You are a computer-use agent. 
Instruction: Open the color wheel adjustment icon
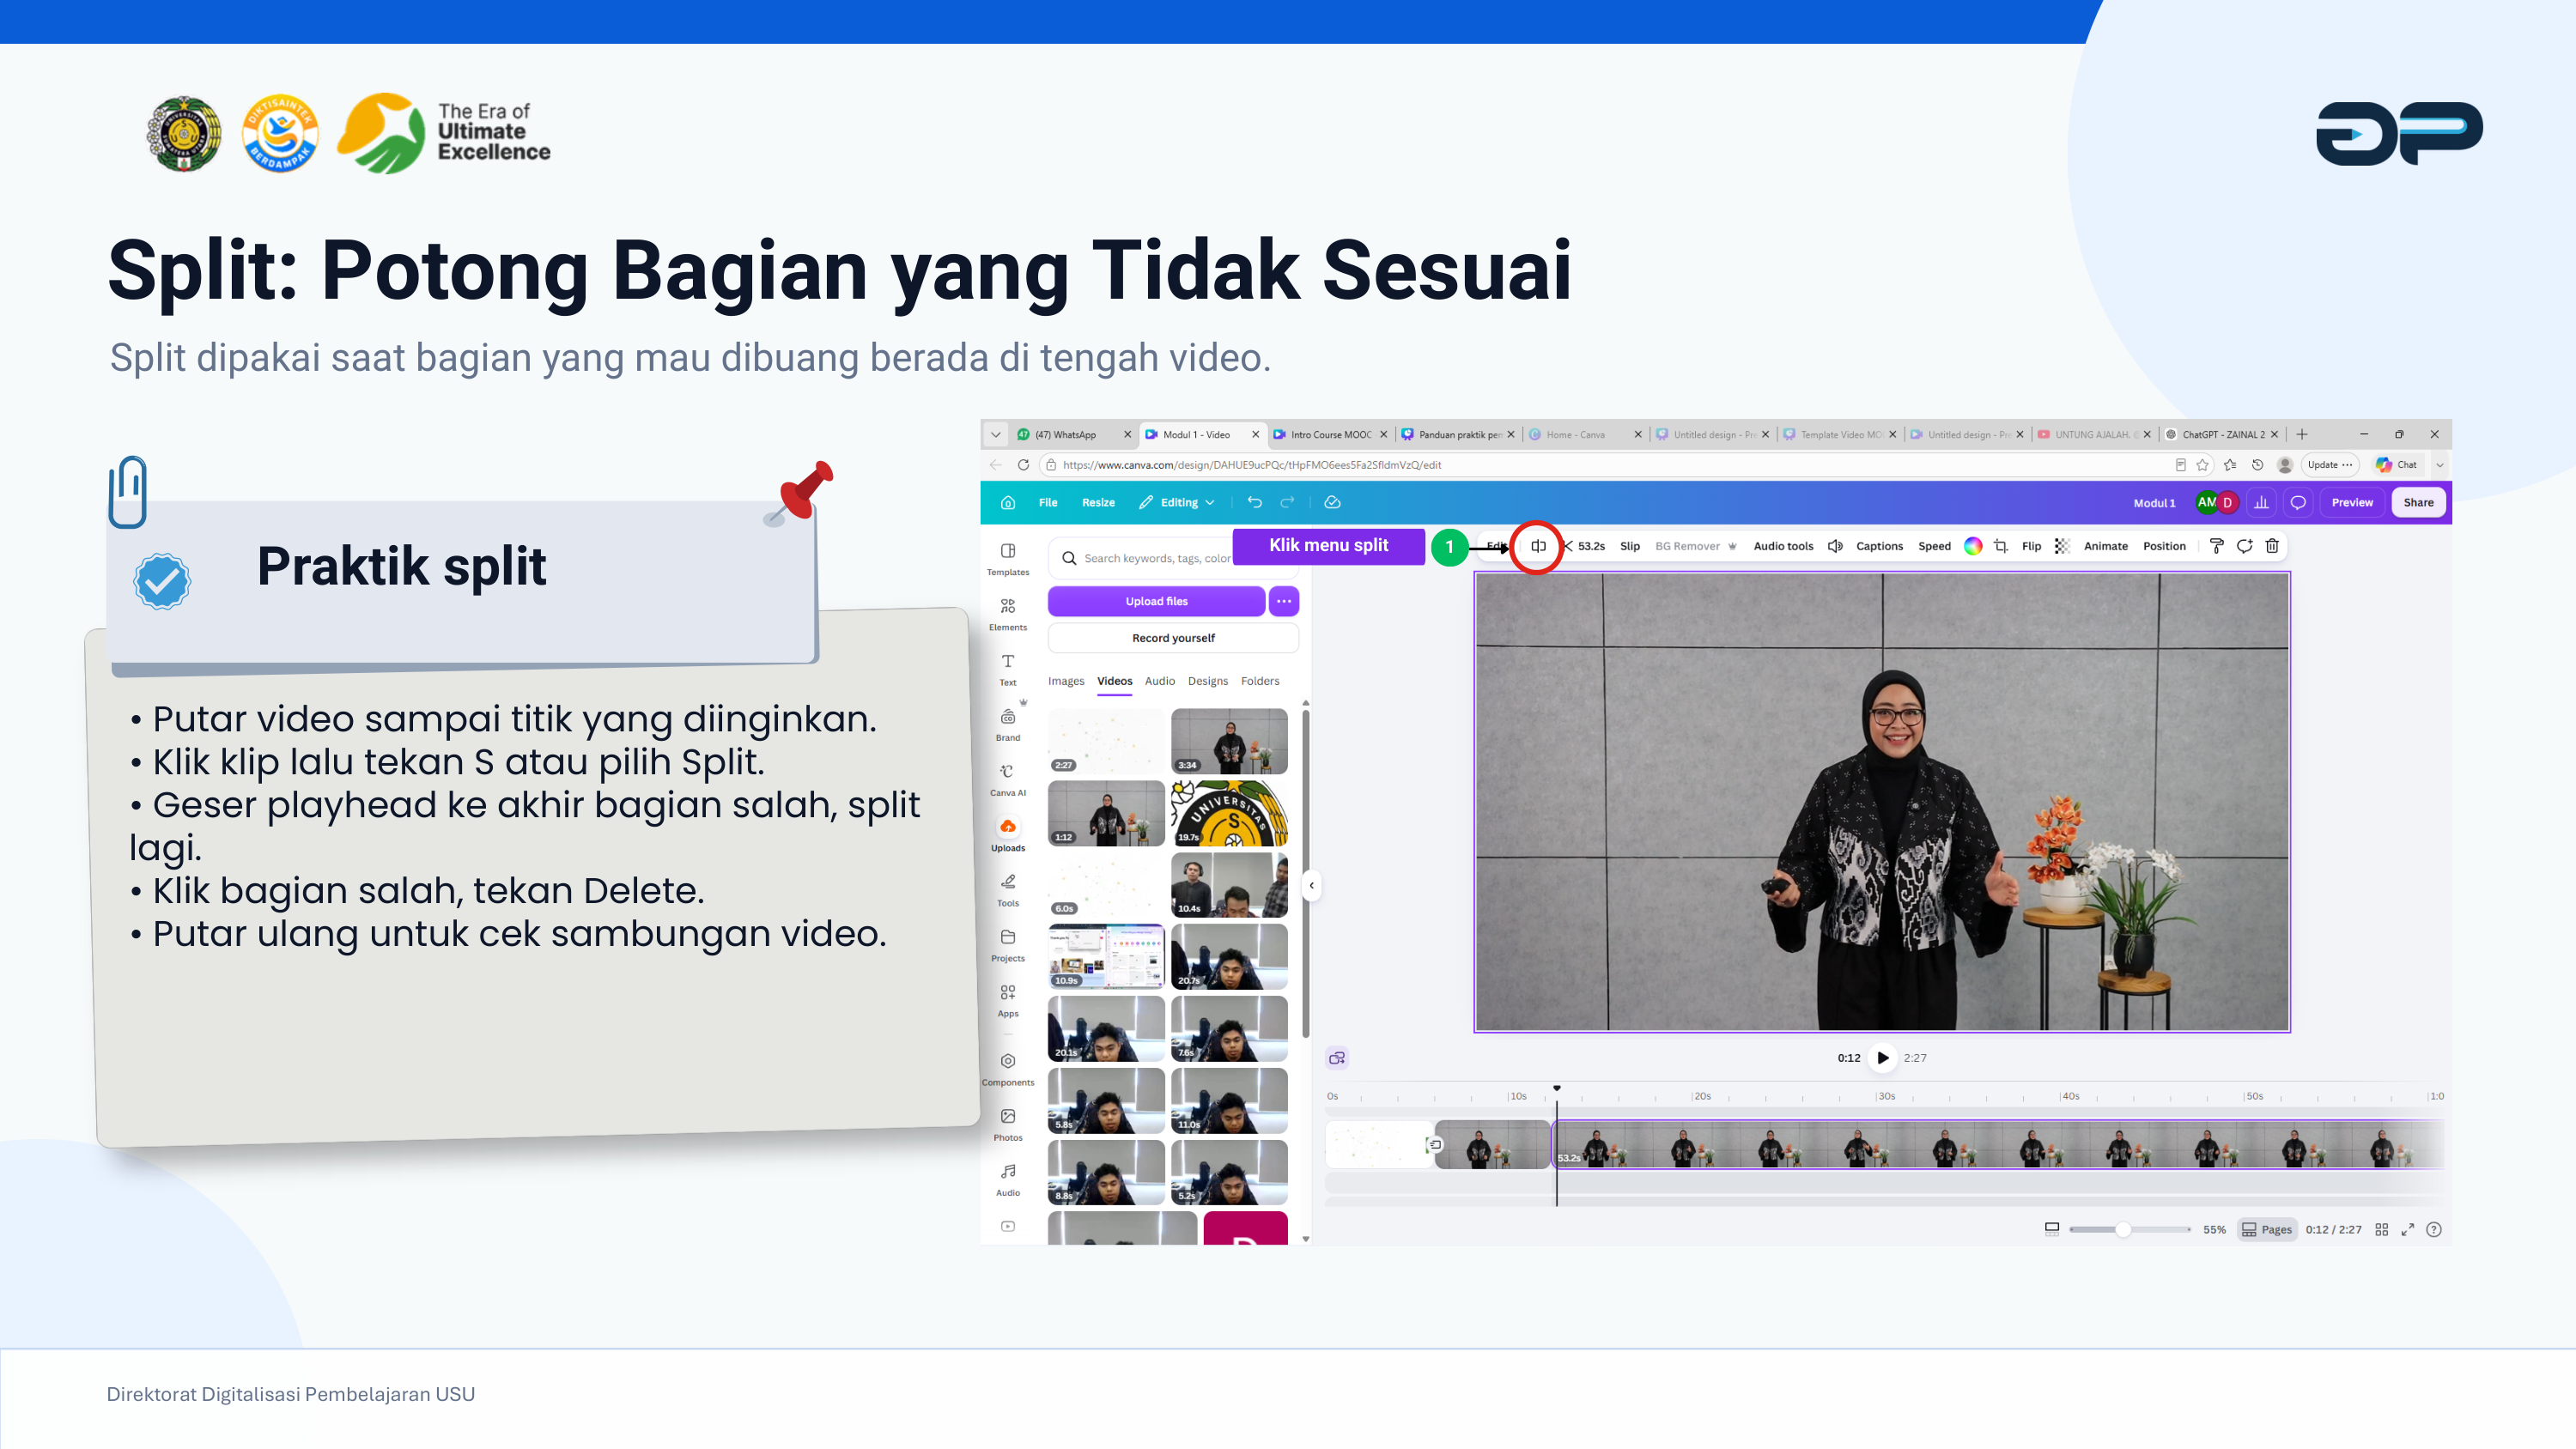click(x=1972, y=546)
